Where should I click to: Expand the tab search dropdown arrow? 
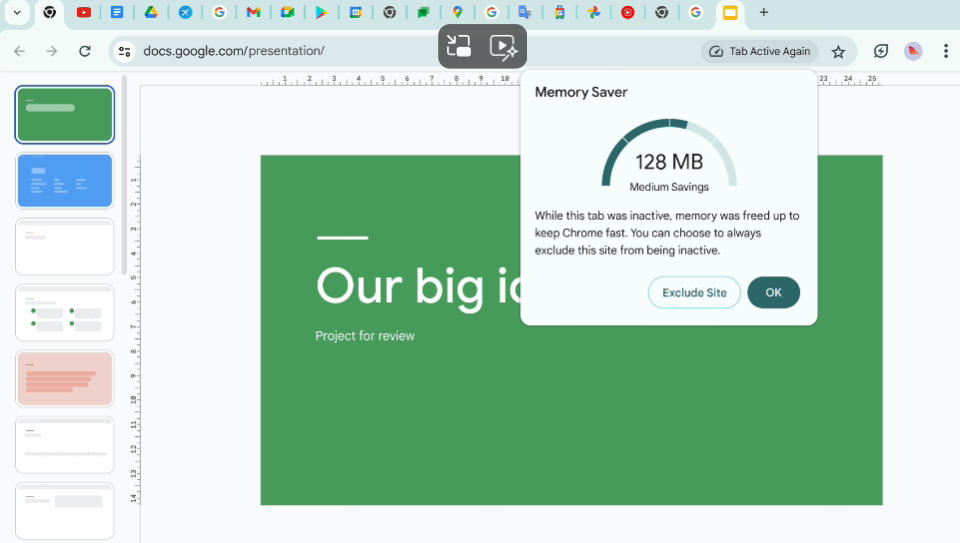tap(17, 13)
